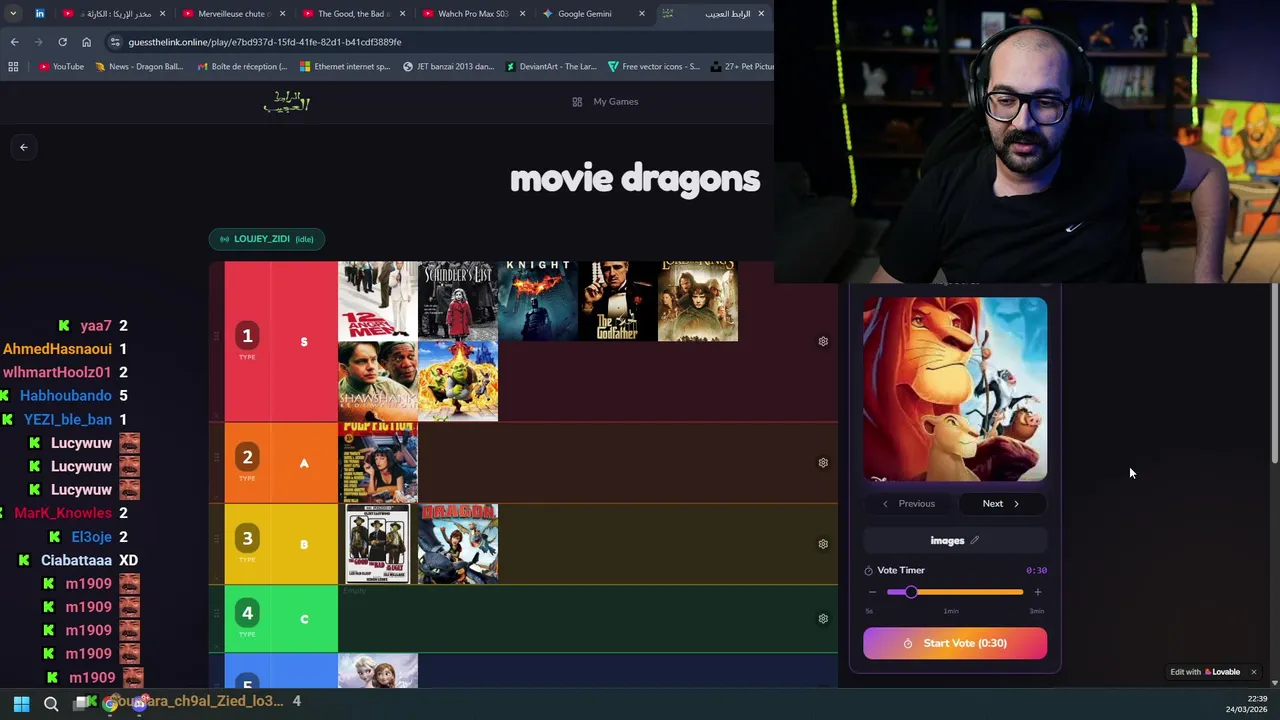1280x720 pixels.
Task: Select the 12 Angry Men poster
Action: (x=378, y=301)
